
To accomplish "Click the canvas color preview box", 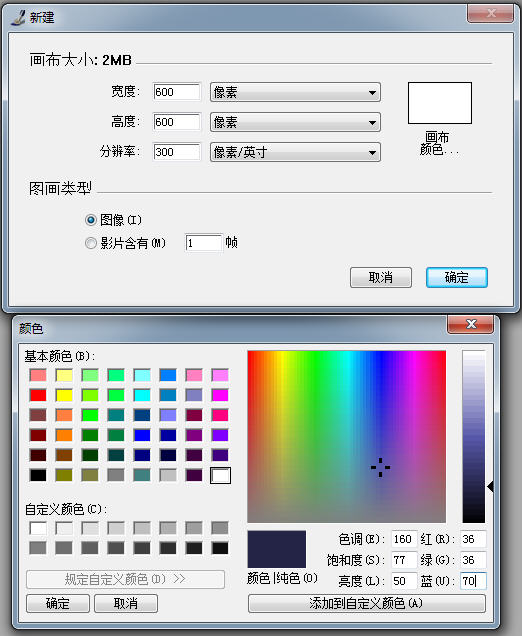I will [440, 103].
